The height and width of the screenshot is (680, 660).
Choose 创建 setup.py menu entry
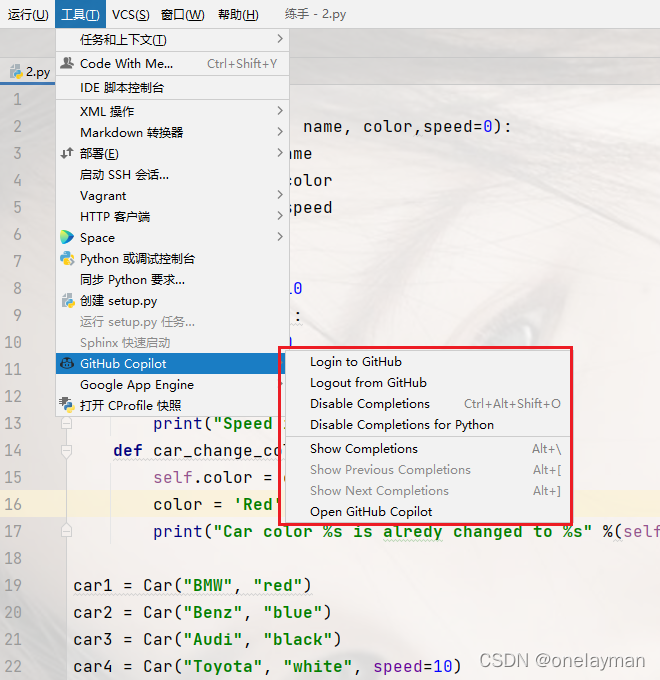[x=173, y=301]
